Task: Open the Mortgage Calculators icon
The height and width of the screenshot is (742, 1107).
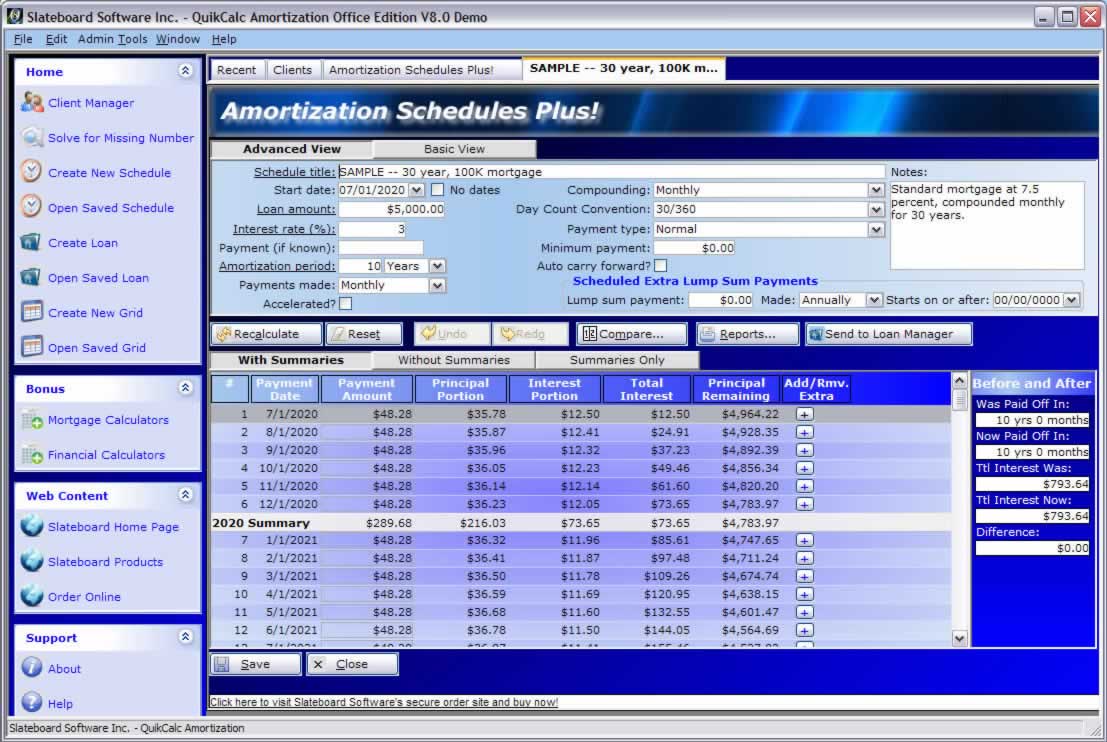Action: click(32, 420)
